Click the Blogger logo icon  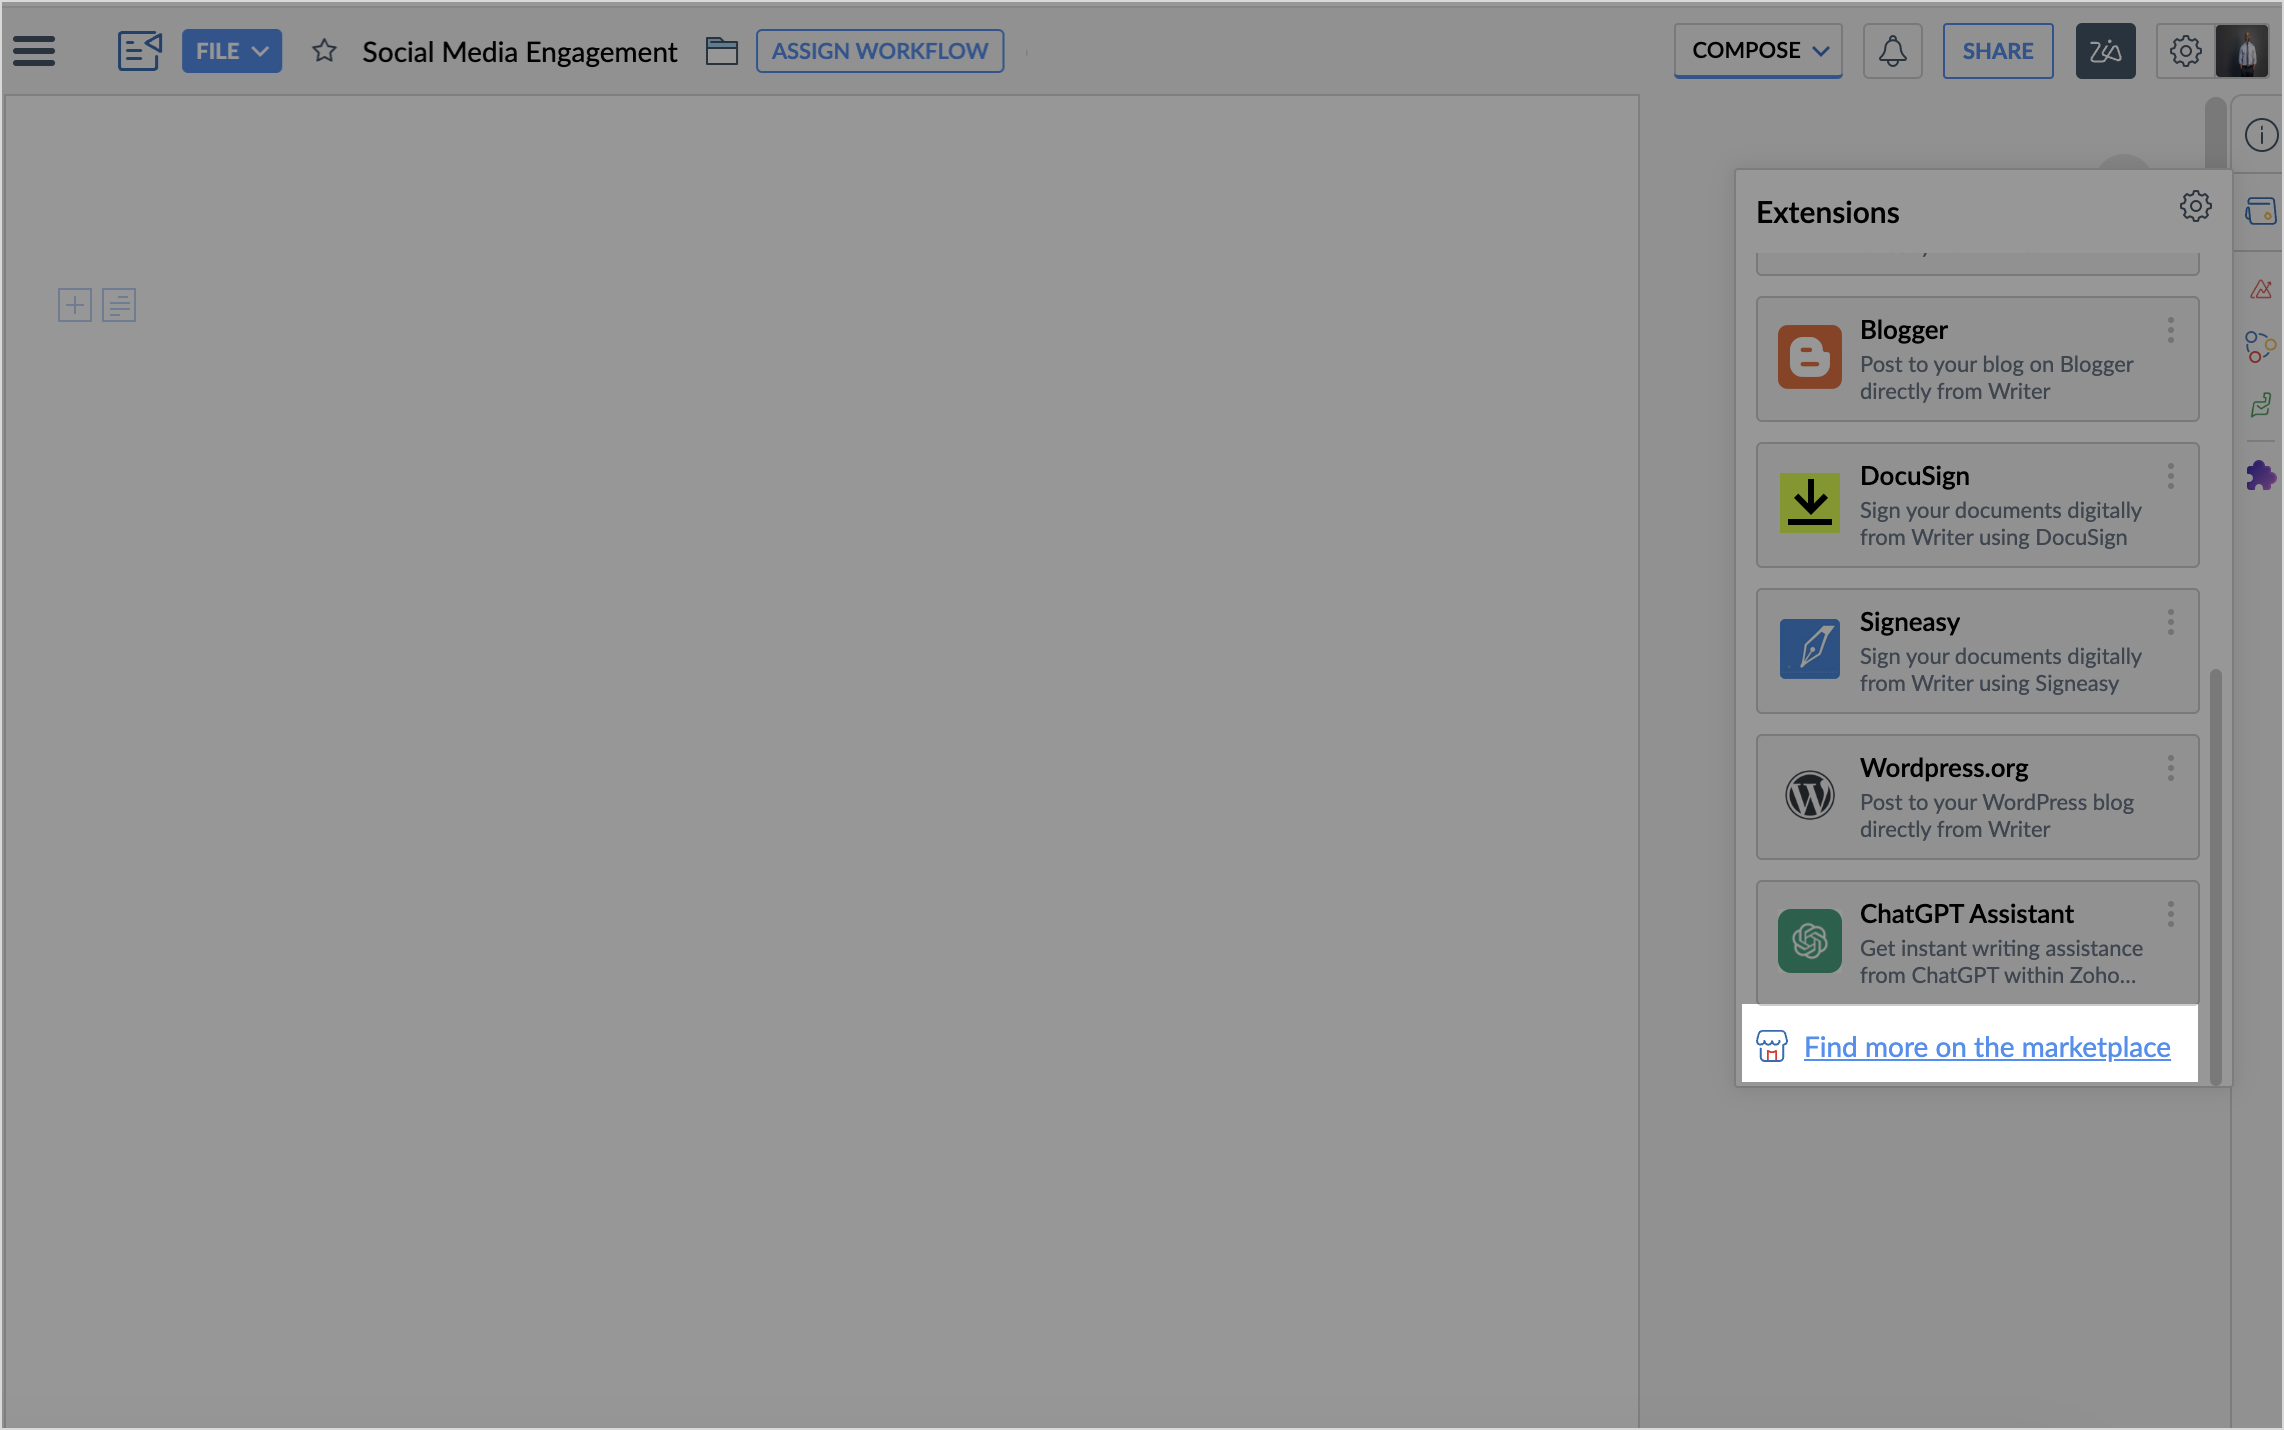click(x=1809, y=357)
